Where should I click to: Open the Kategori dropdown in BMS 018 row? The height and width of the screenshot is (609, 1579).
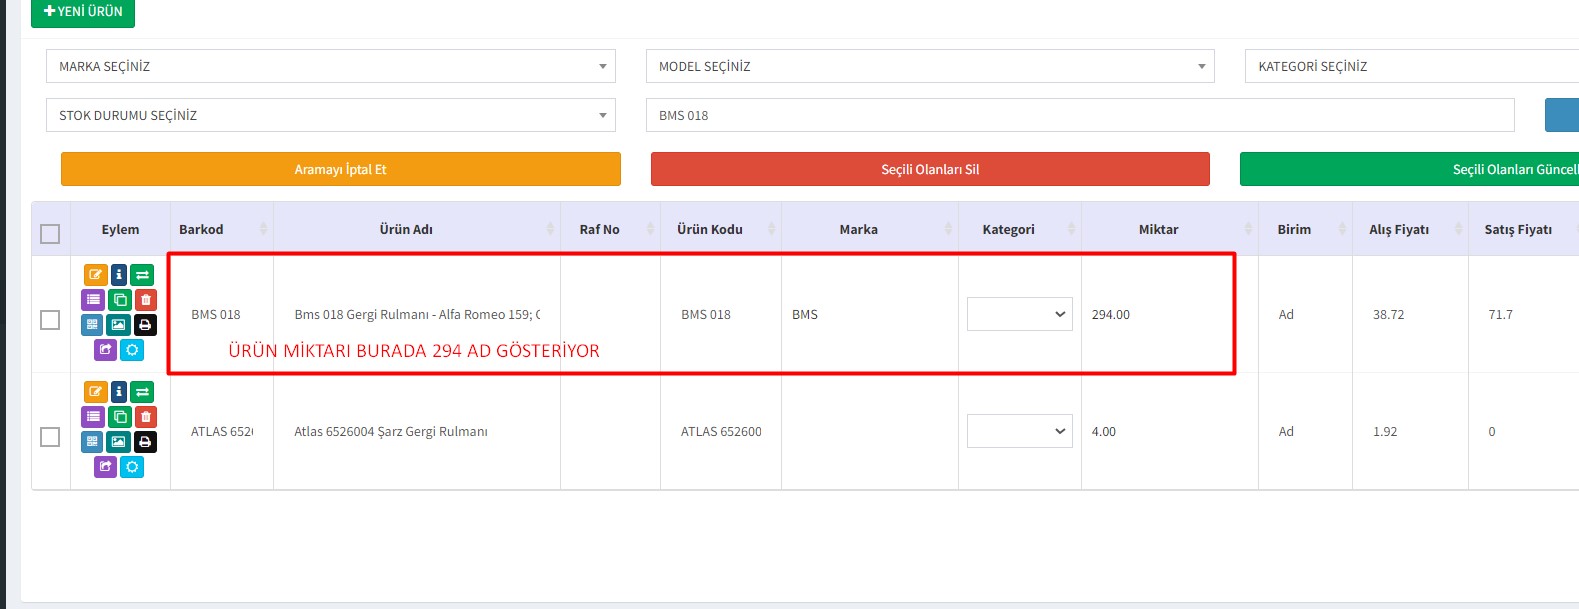click(1019, 315)
